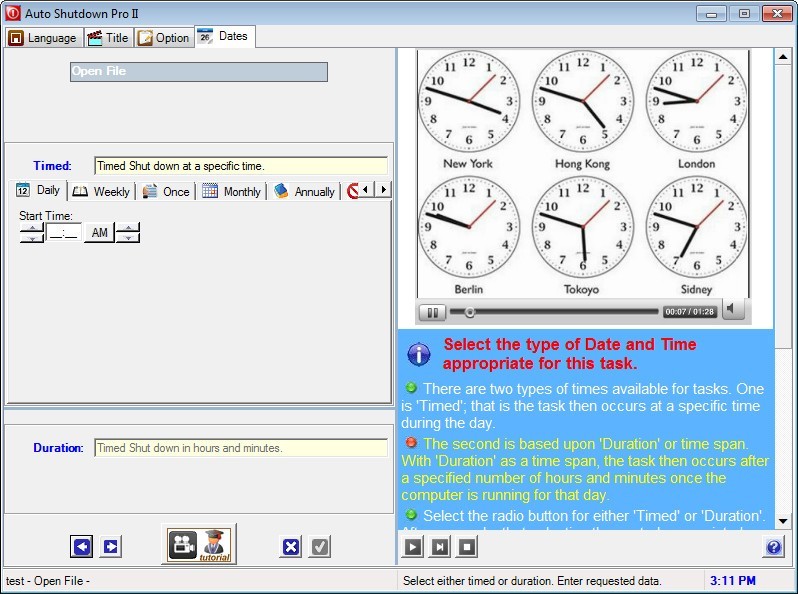The height and width of the screenshot is (594, 798).
Task: Click the red icon of the partially hidden tab
Action: [352, 191]
